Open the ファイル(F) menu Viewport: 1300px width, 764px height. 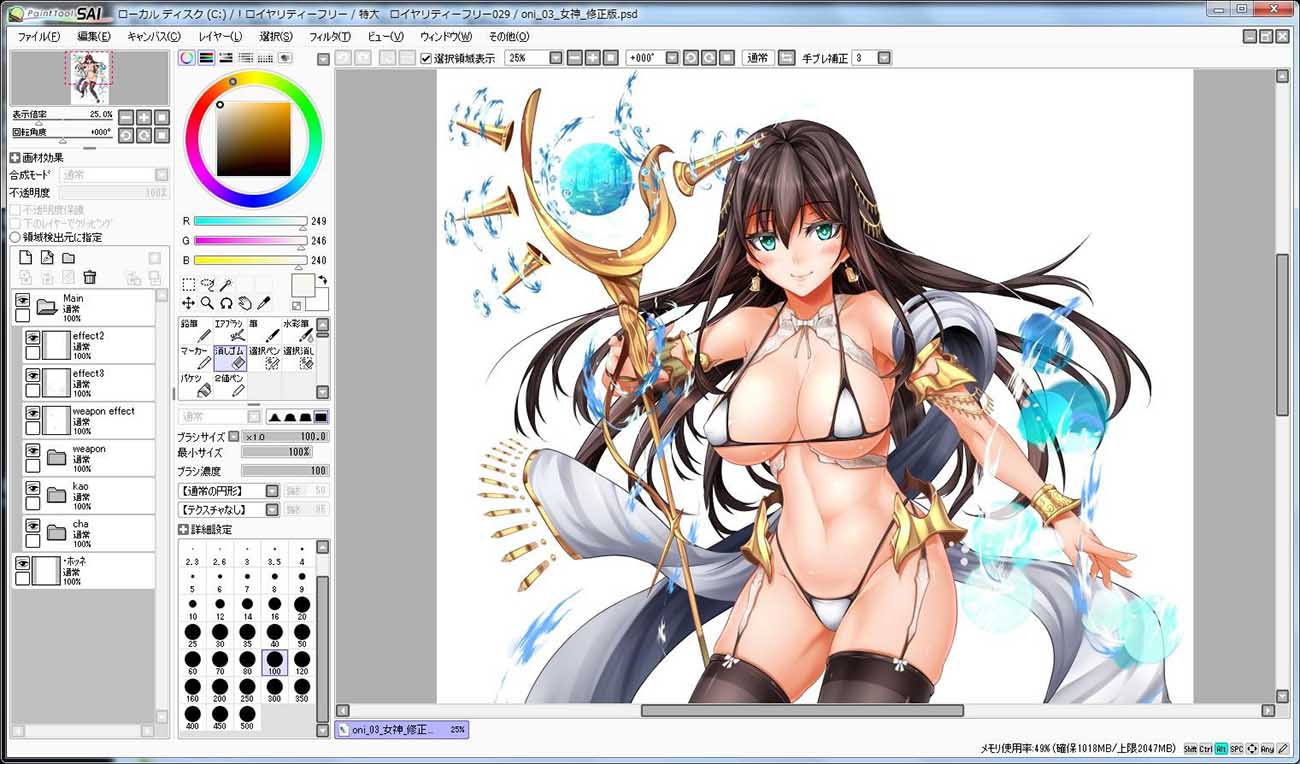pyautogui.click(x=39, y=36)
